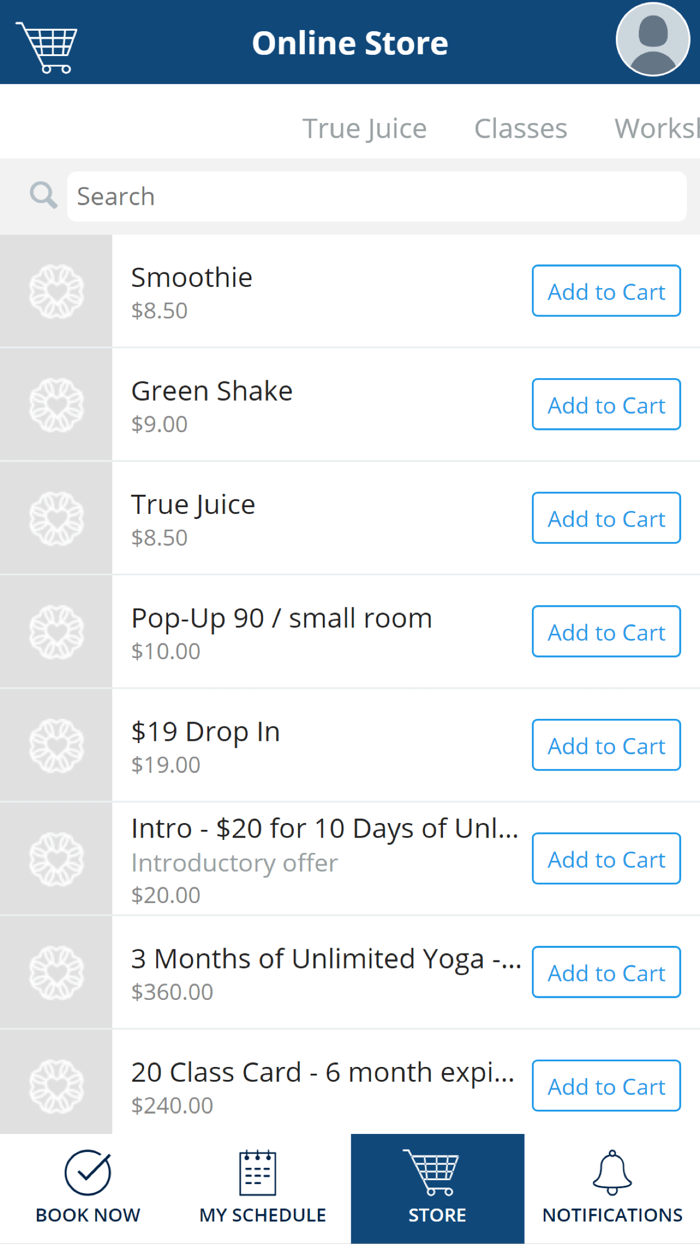Open the user profile avatar
The image size is (700, 1244).
(652, 42)
